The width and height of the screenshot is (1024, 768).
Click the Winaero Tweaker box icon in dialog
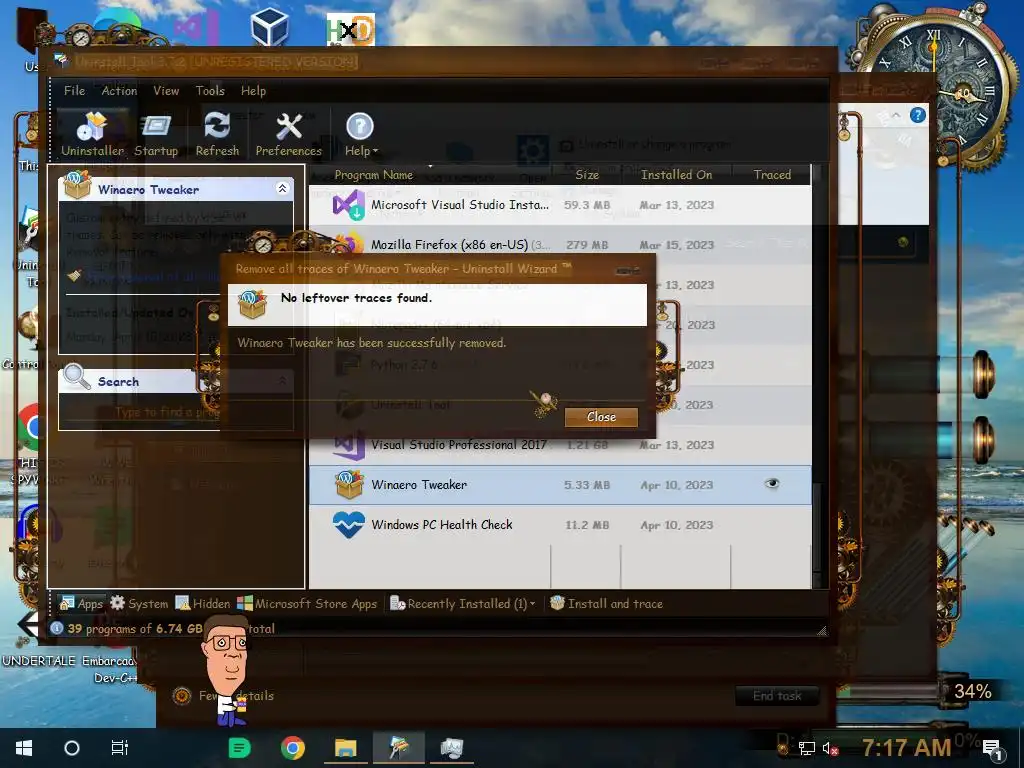pyautogui.click(x=253, y=304)
